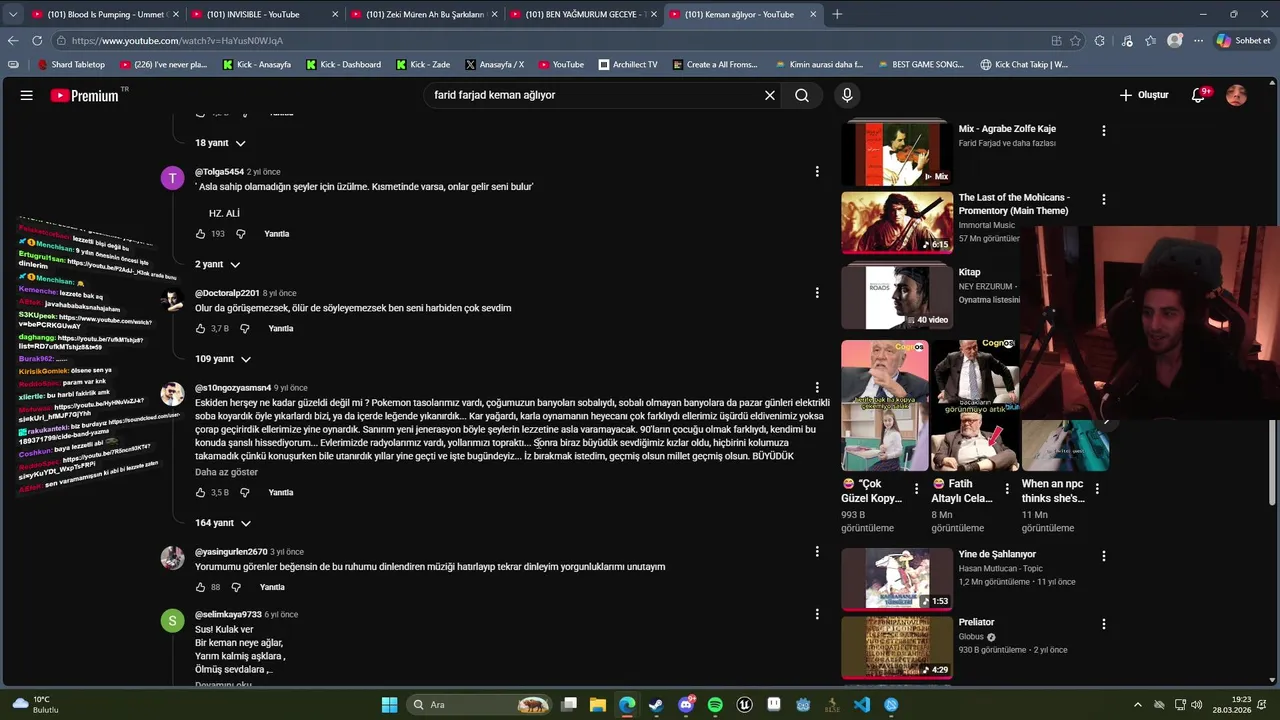
Task: Reply to @yasingurlen2670 with Yanıtla
Action: (272, 587)
